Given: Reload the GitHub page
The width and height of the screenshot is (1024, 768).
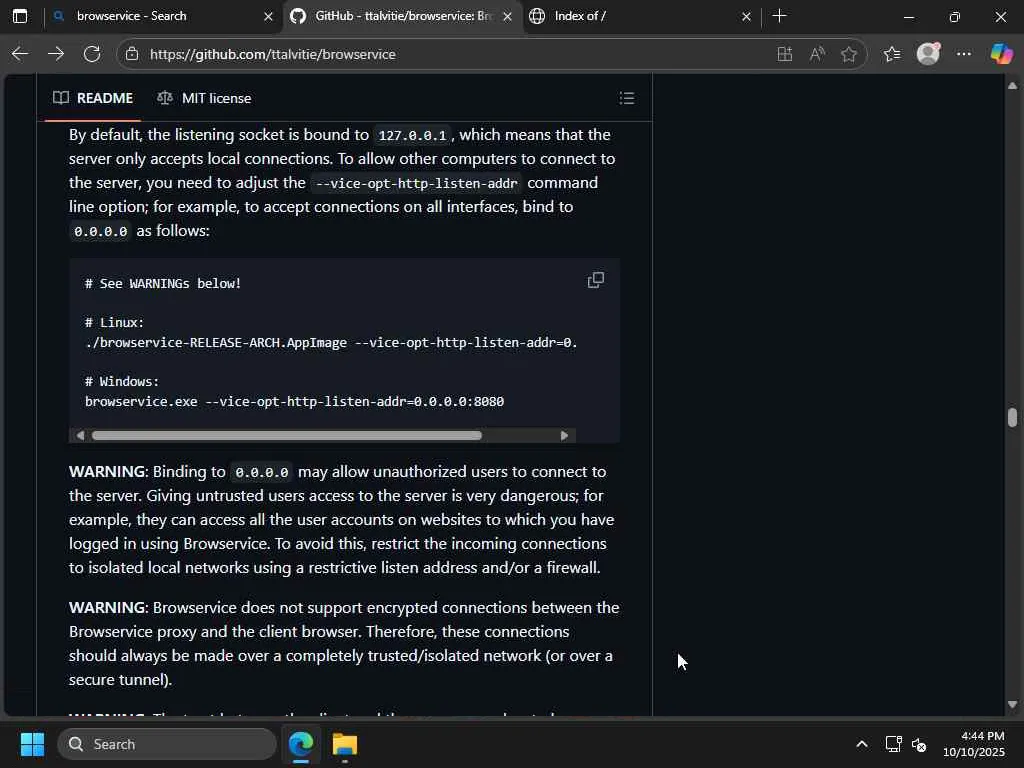Looking at the screenshot, I should click(x=92, y=54).
